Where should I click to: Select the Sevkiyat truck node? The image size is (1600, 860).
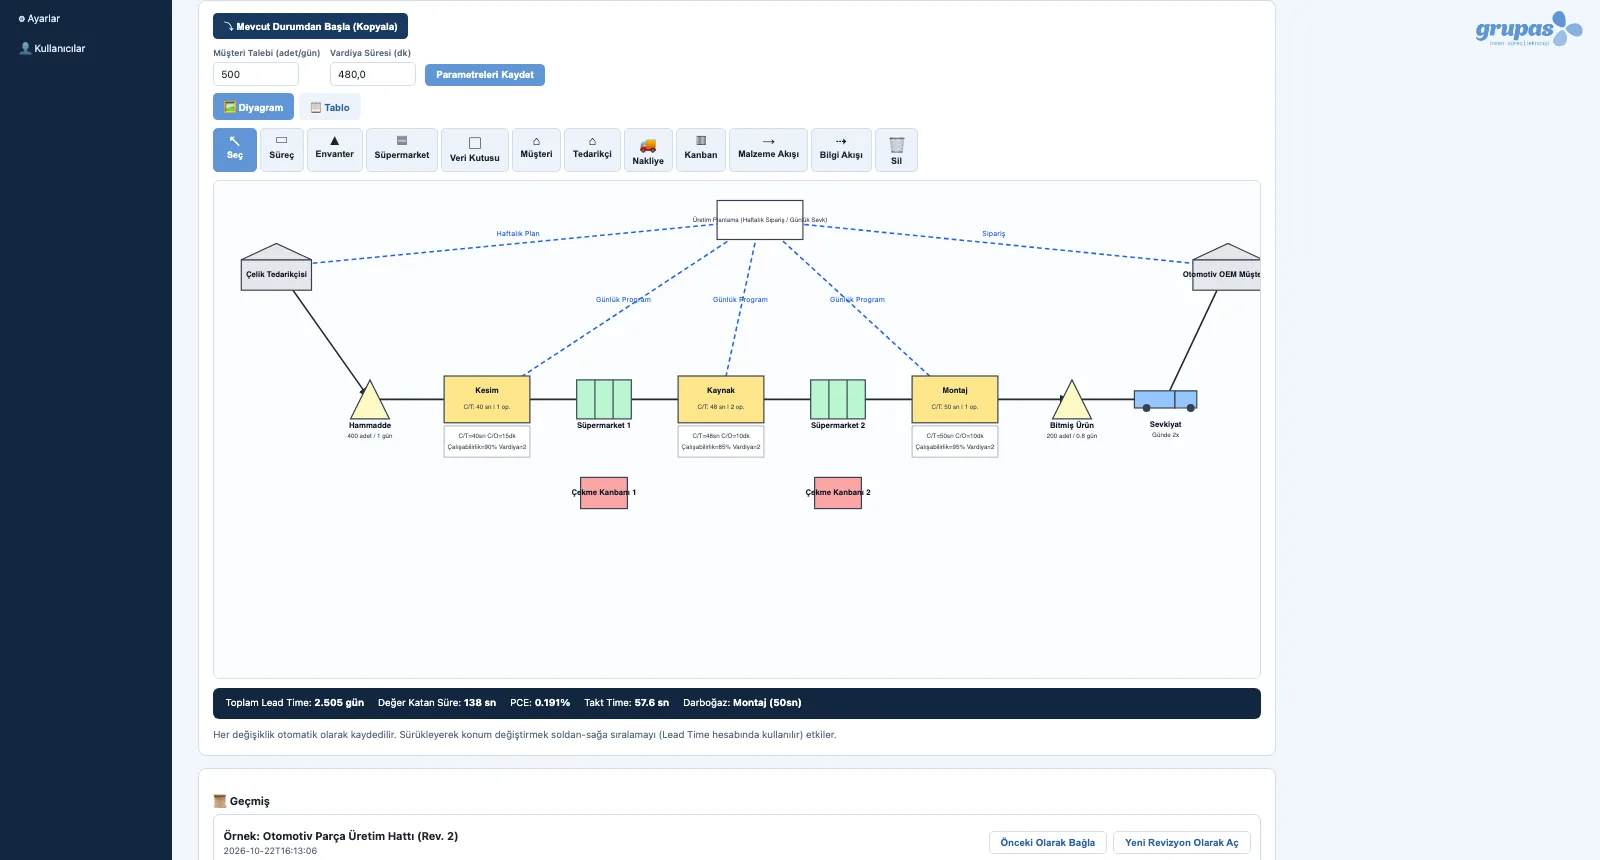1165,400
